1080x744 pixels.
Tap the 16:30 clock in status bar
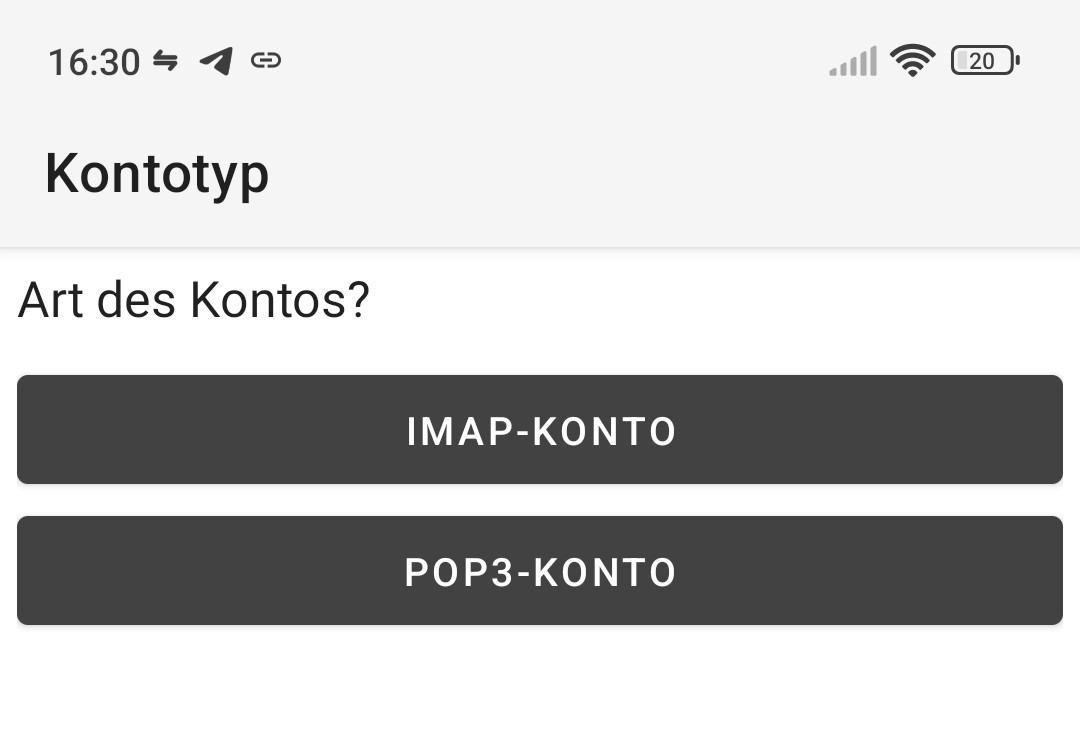[94, 62]
